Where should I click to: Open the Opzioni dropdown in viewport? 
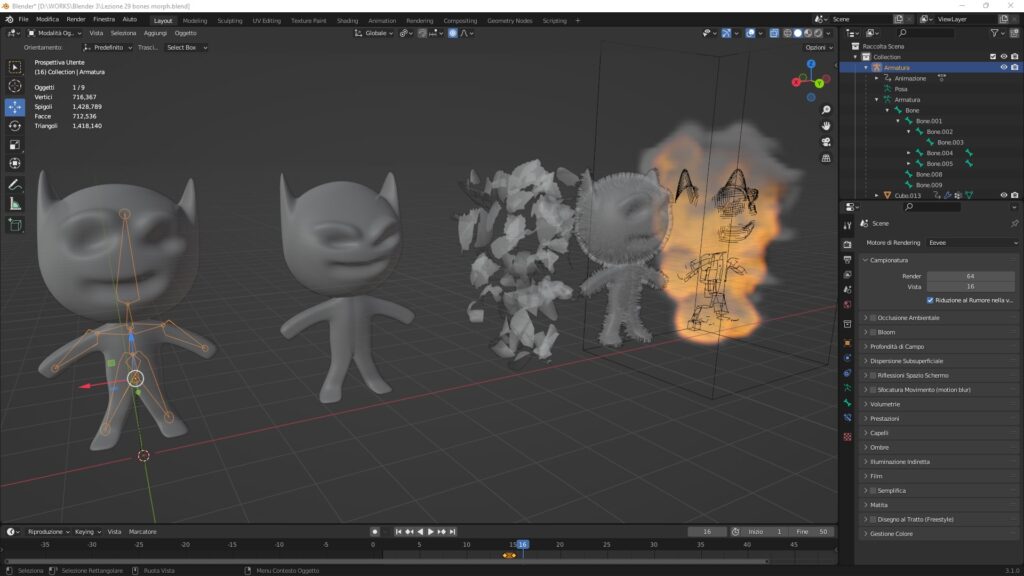click(818, 48)
